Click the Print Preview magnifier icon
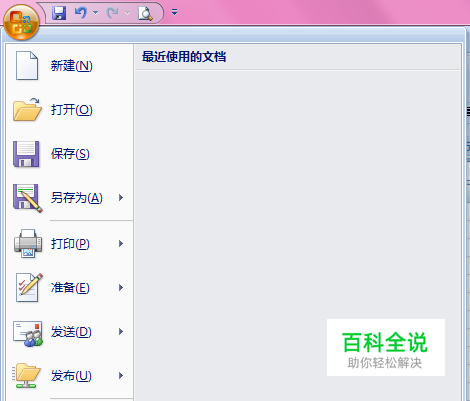Viewport: 470px width, 401px height. (145, 13)
